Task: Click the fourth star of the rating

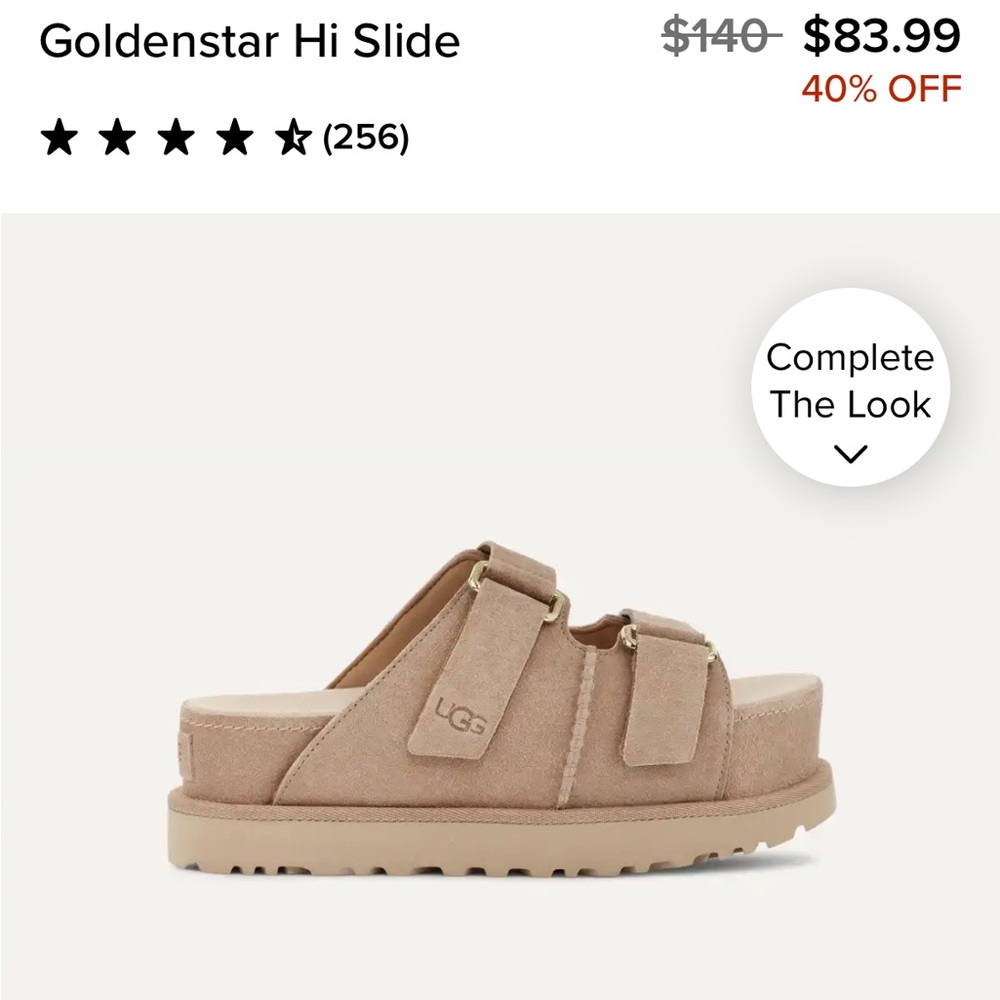Action: (234, 134)
